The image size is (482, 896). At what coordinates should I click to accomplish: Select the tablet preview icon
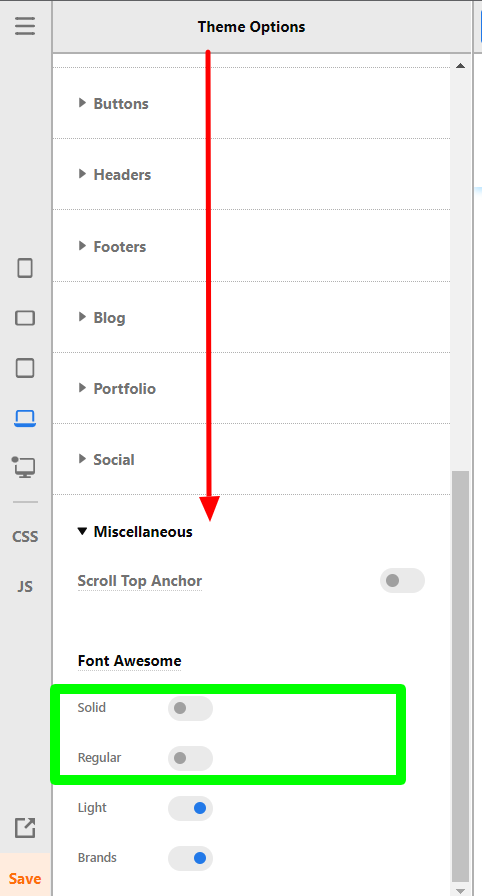click(25, 368)
